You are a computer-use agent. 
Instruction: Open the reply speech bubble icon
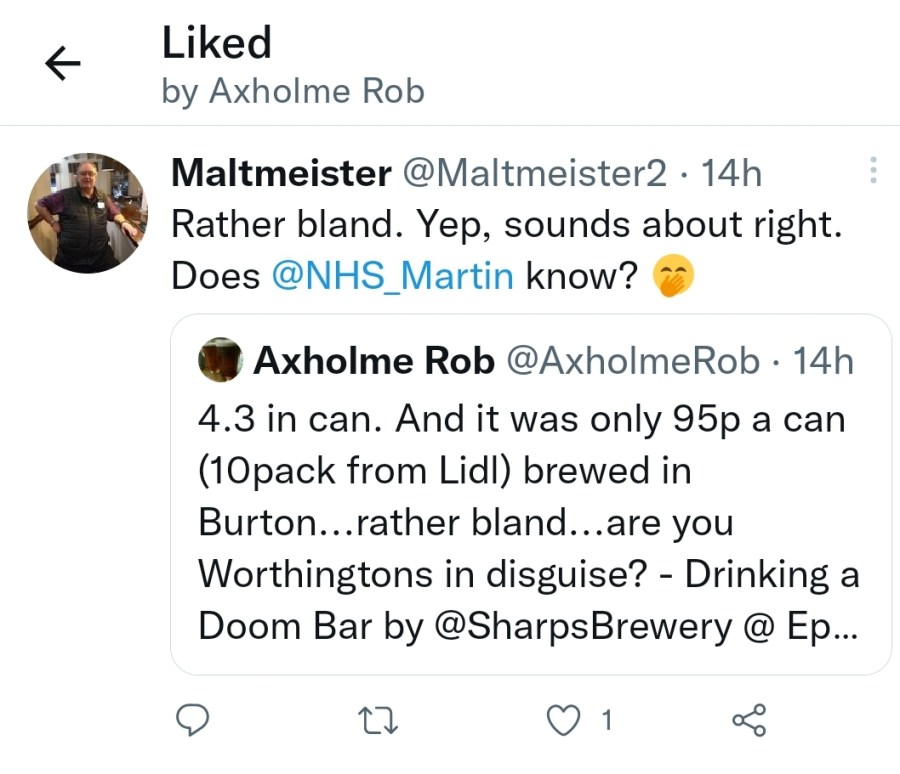pos(193,719)
